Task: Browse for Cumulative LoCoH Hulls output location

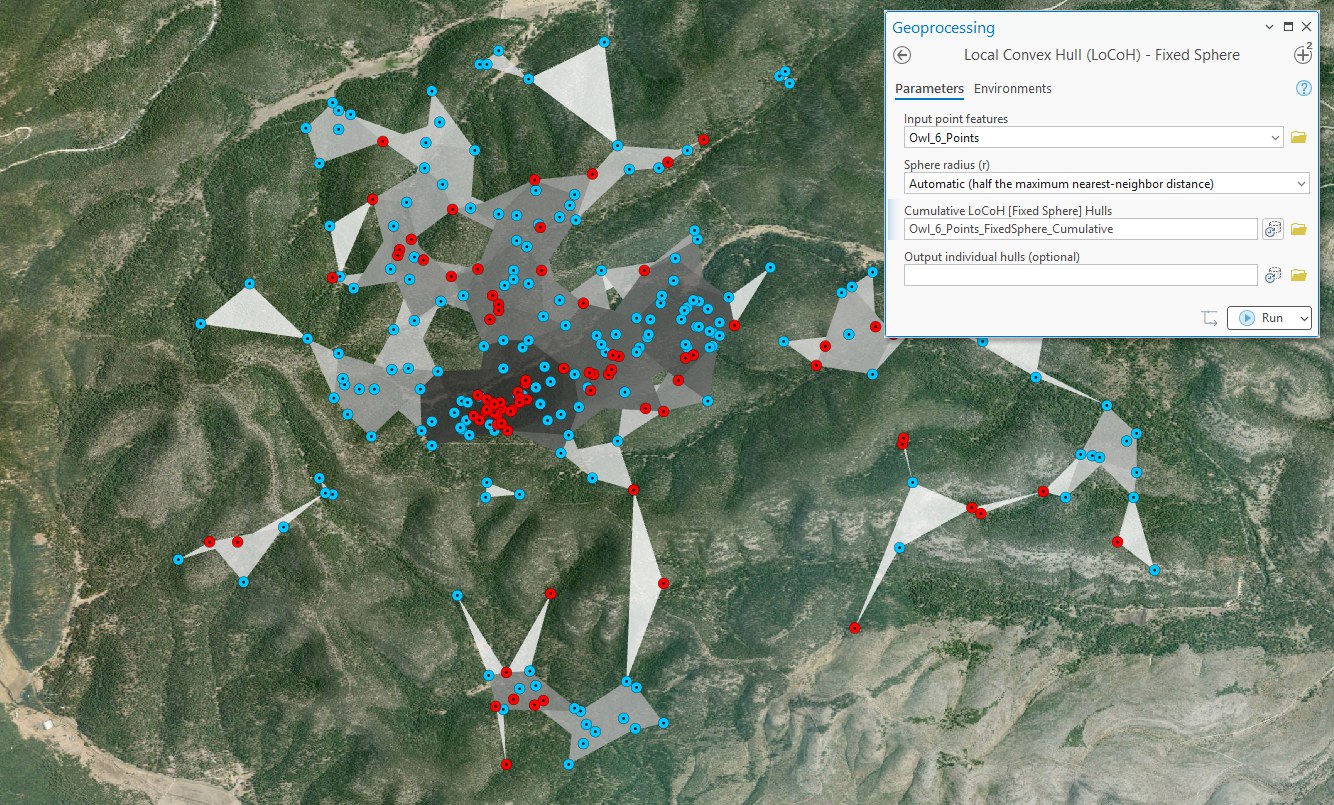Action: tap(1298, 229)
